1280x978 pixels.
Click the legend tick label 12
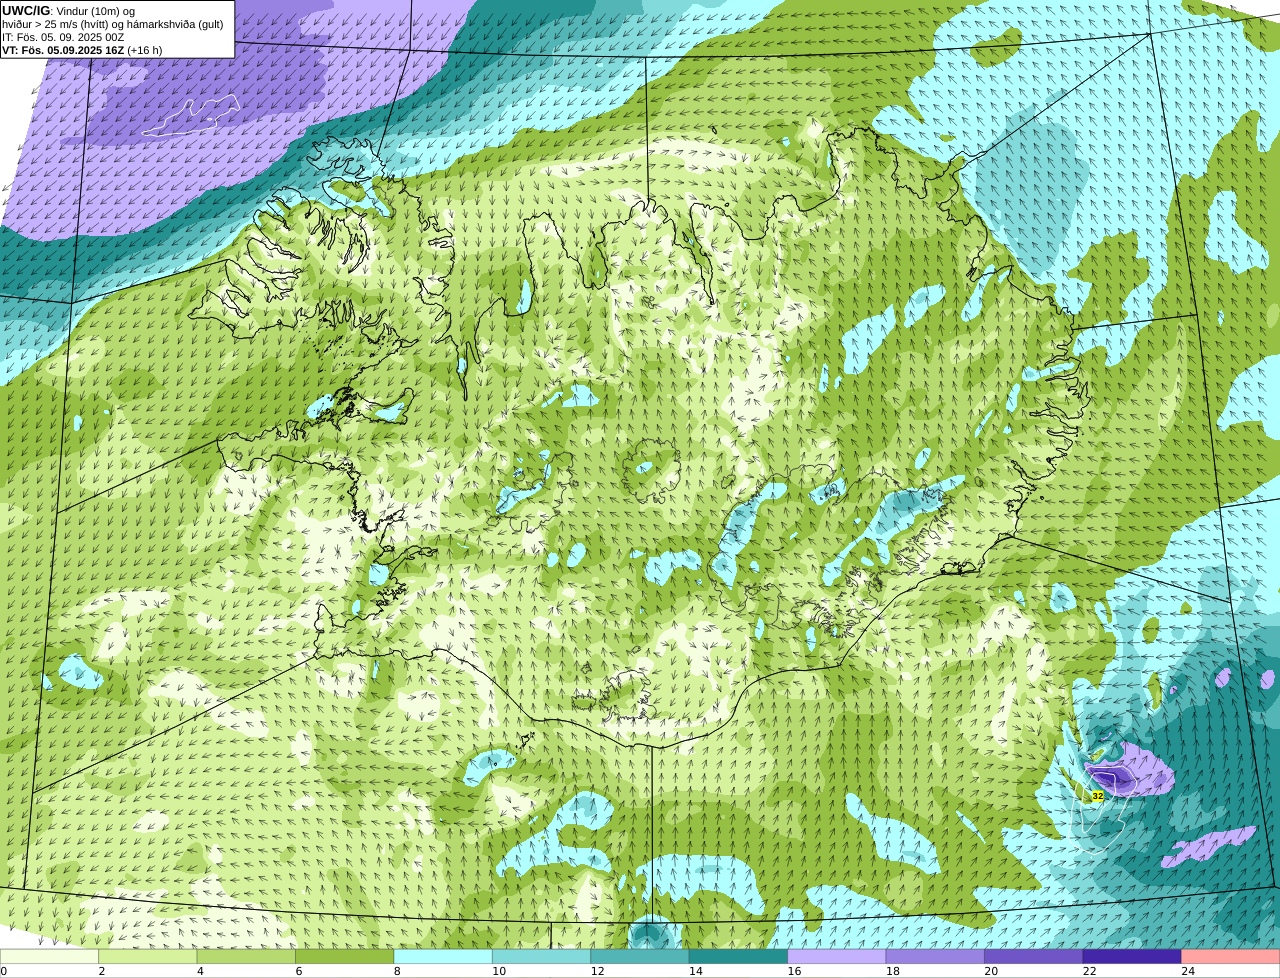597,971
